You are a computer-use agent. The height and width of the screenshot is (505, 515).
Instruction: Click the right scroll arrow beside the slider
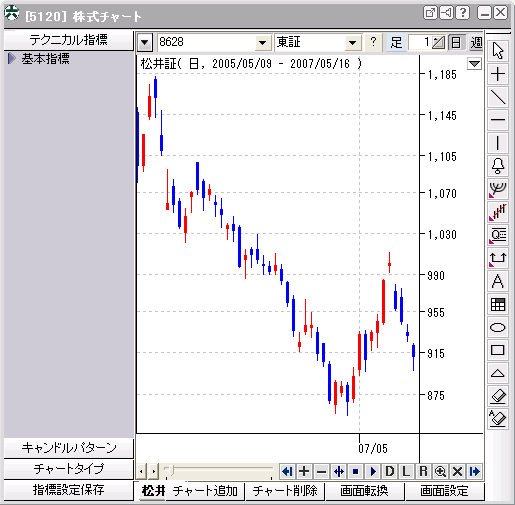[153, 471]
